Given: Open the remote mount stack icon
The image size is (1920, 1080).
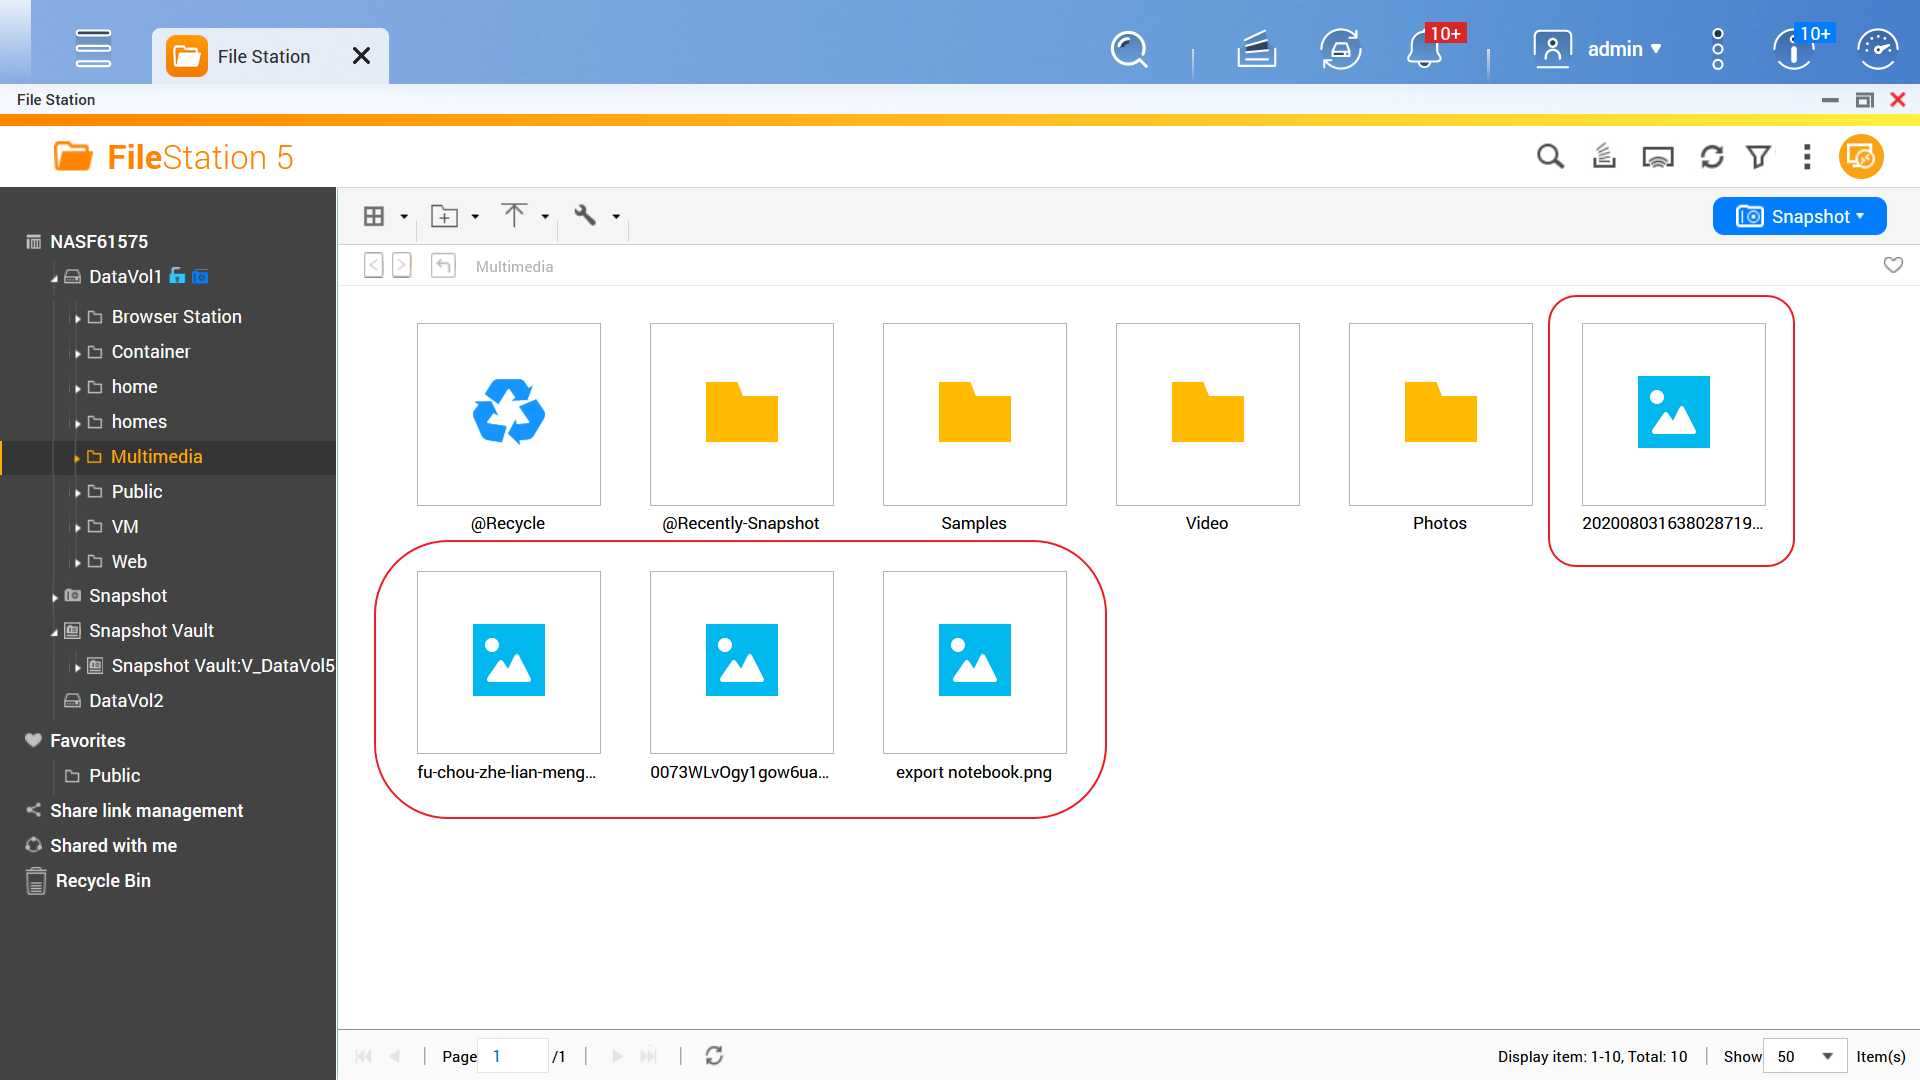Looking at the screenshot, I should click(x=1604, y=157).
